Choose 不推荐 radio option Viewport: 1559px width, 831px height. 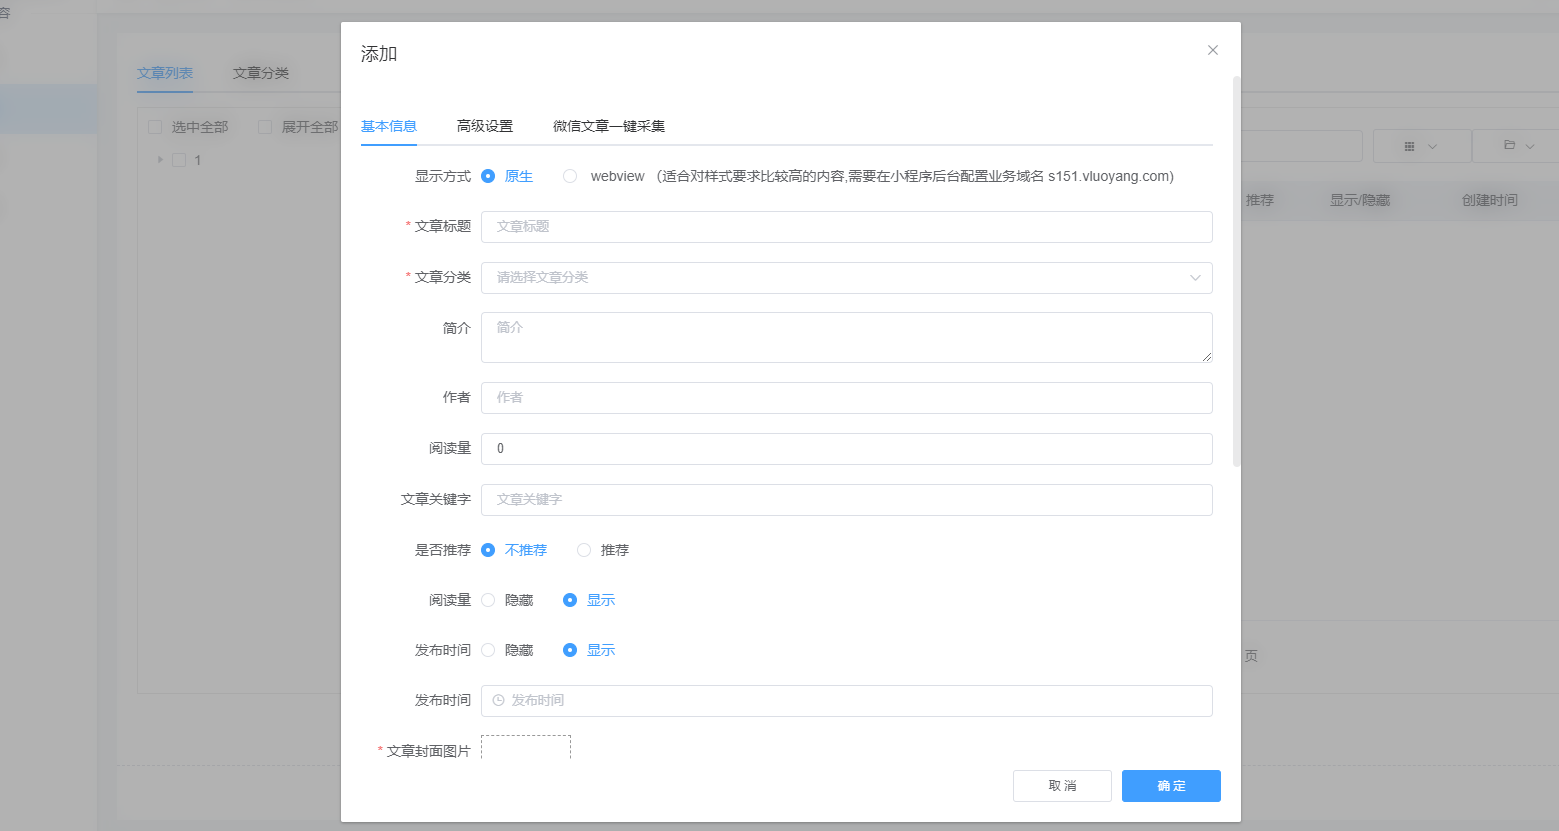click(488, 550)
